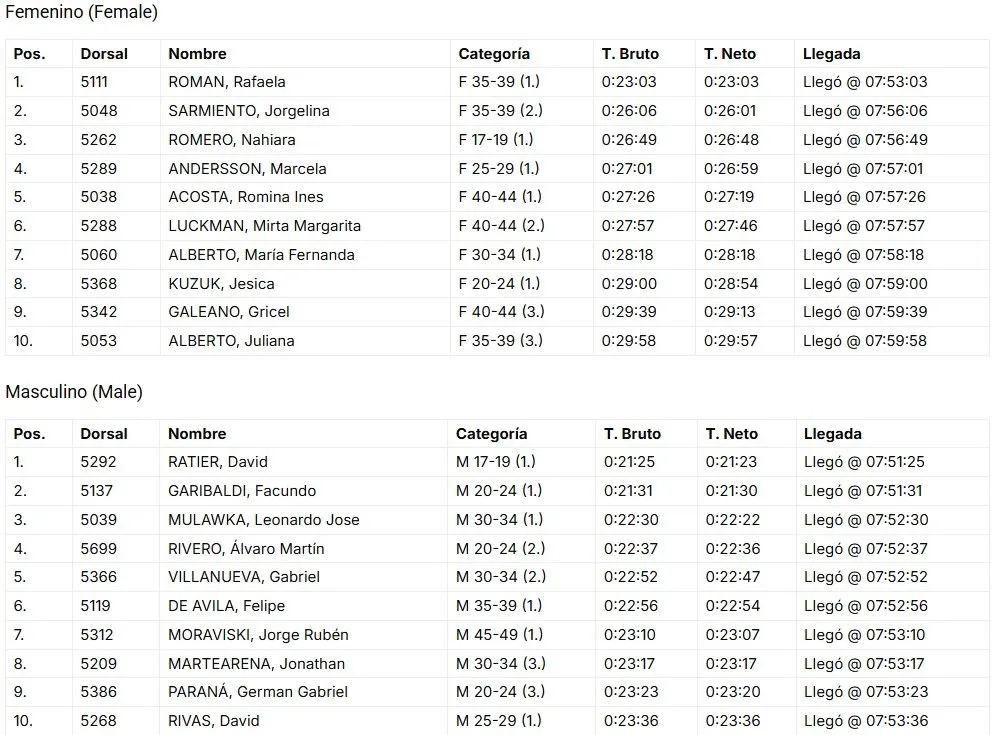Screen dimensions: 992x735
Task: Click the Nombre header in Female table
Action: [197, 54]
